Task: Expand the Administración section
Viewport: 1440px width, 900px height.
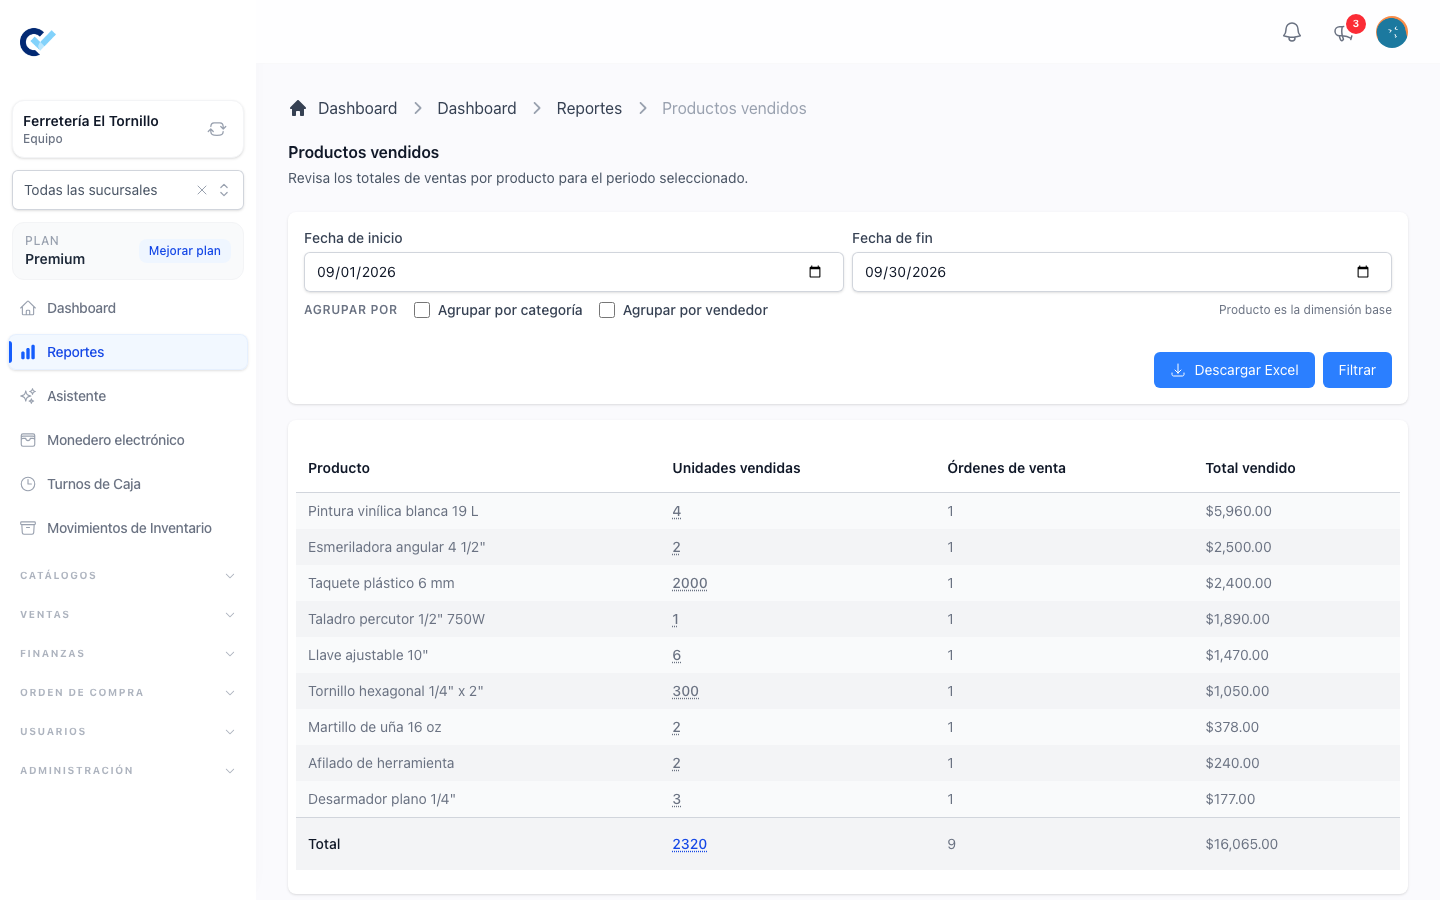Action: pyautogui.click(x=128, y=771)
